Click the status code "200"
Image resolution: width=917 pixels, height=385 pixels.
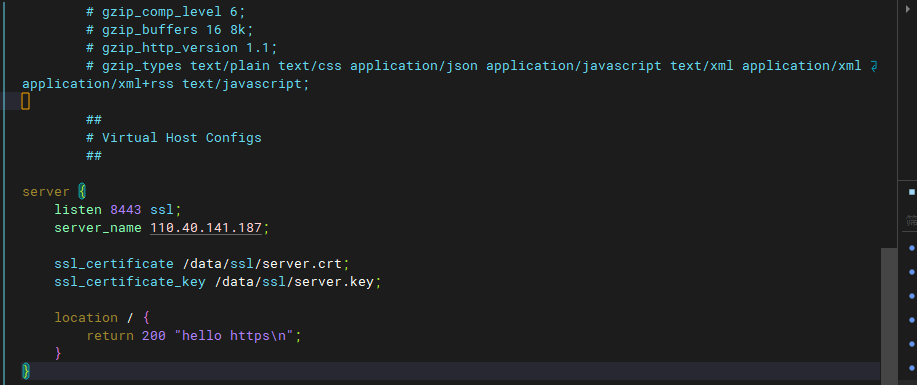click(x=154, y=336)
